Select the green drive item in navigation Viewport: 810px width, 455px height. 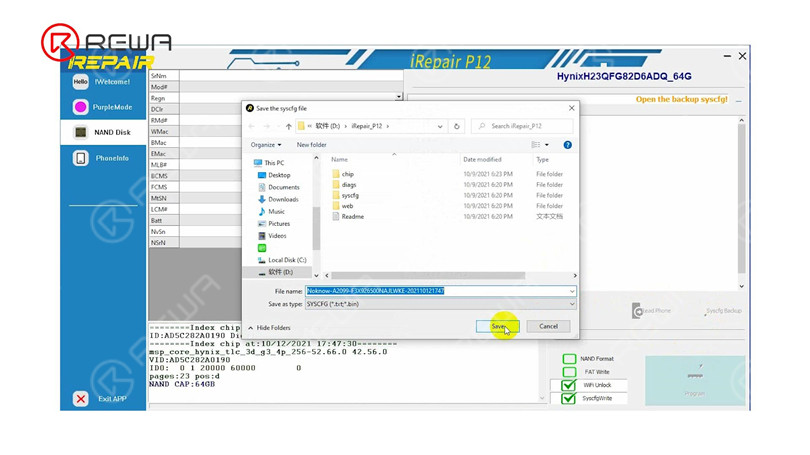coord(262,248)
